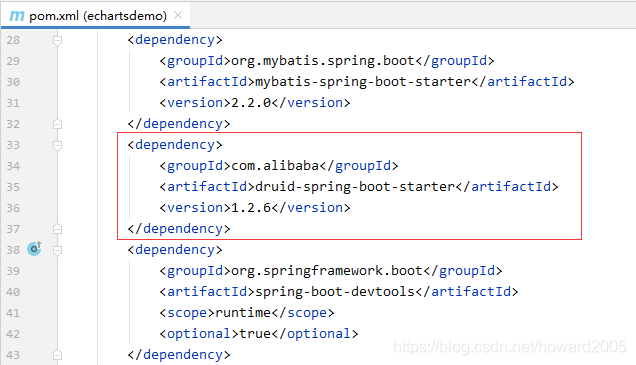Toggle the fold marker at line 37
636x365 pixels.
57,229
